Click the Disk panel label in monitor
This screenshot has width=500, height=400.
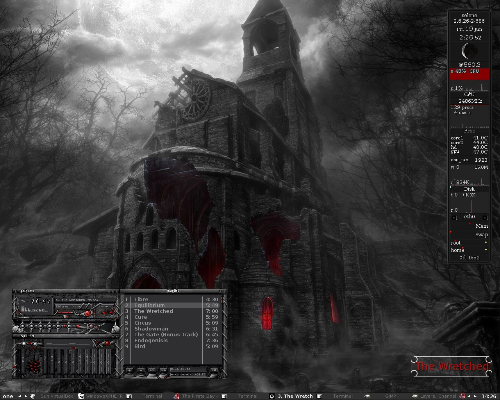click(x=469, y=189)
